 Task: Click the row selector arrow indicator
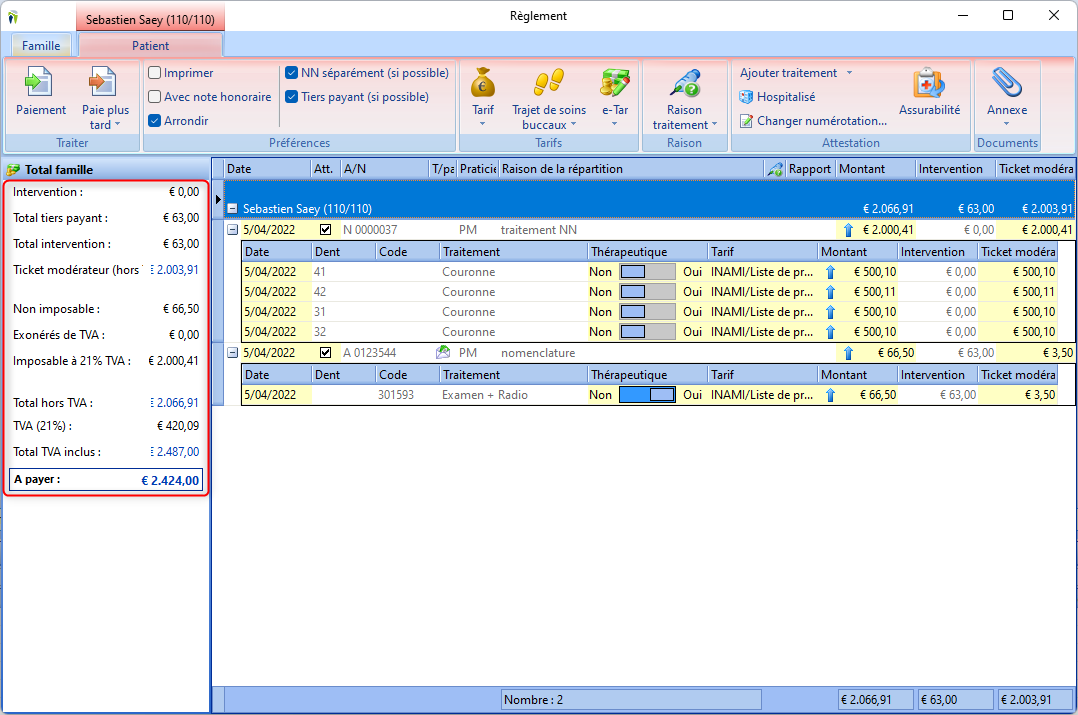click(218, 199)
